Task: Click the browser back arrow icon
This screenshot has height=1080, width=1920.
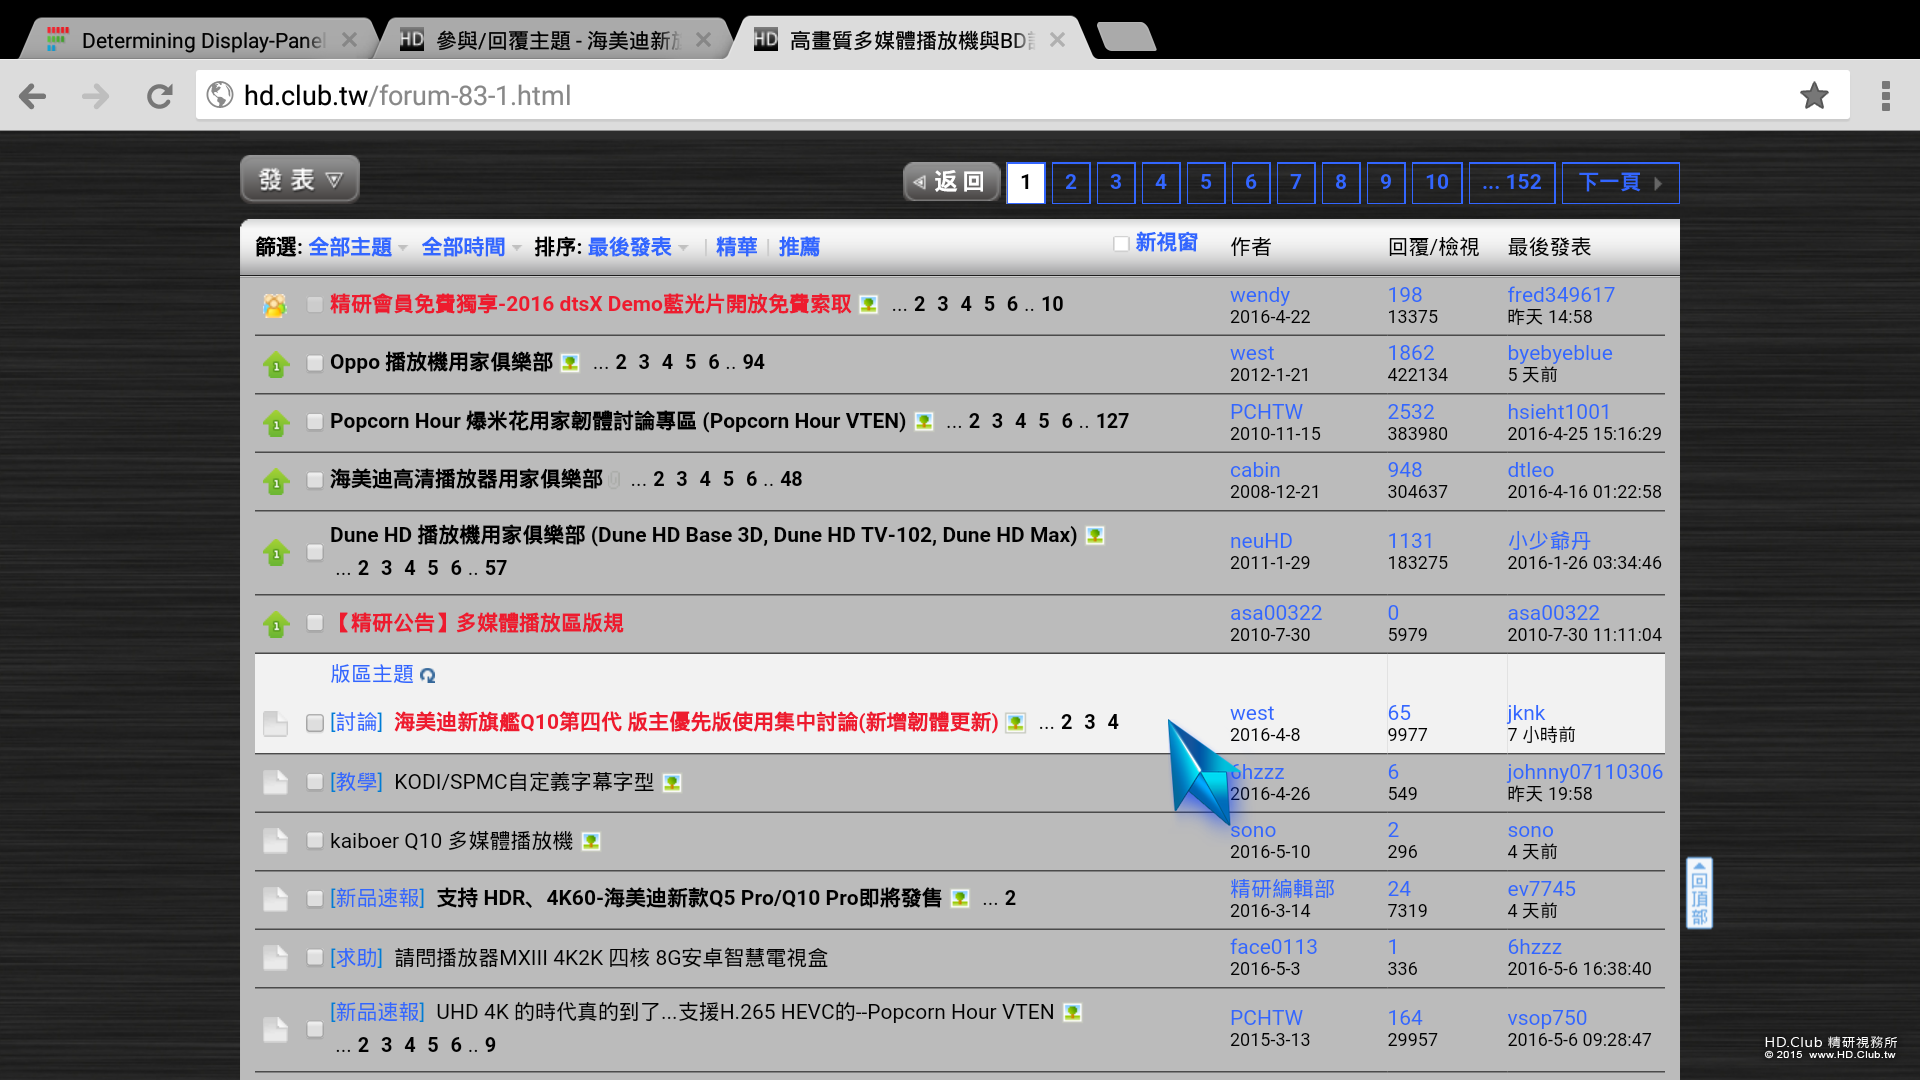Action: click(x=33, y=96)
